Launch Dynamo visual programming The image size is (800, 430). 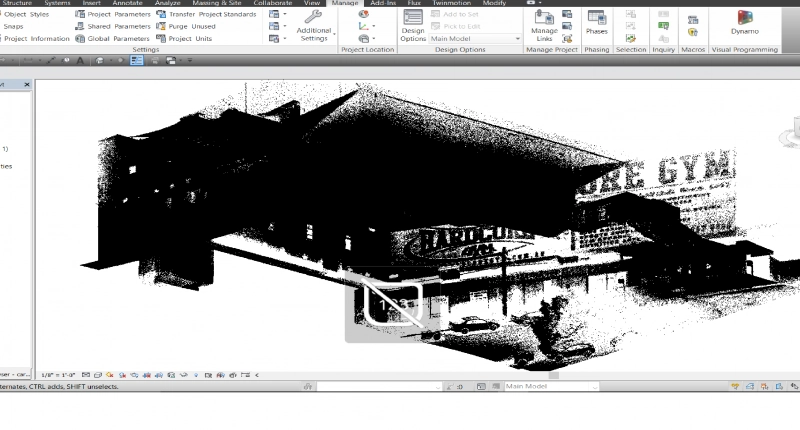744,23
